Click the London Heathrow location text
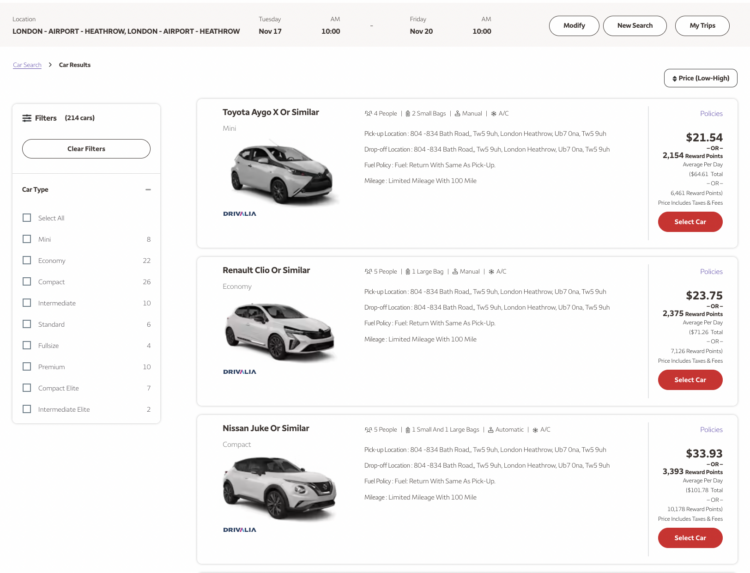This screenshot has height=573, width=750. point(126,32)
